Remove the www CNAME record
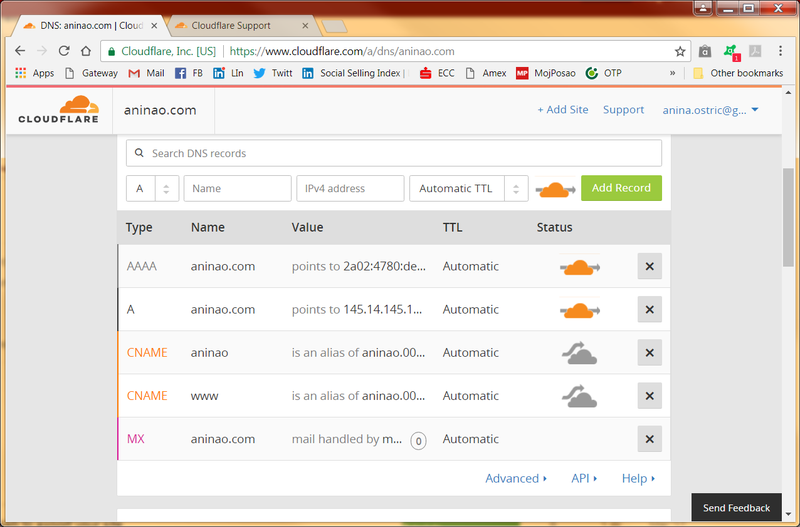The width and height of the screenshot is (800, 527). [x=649, y=396]
